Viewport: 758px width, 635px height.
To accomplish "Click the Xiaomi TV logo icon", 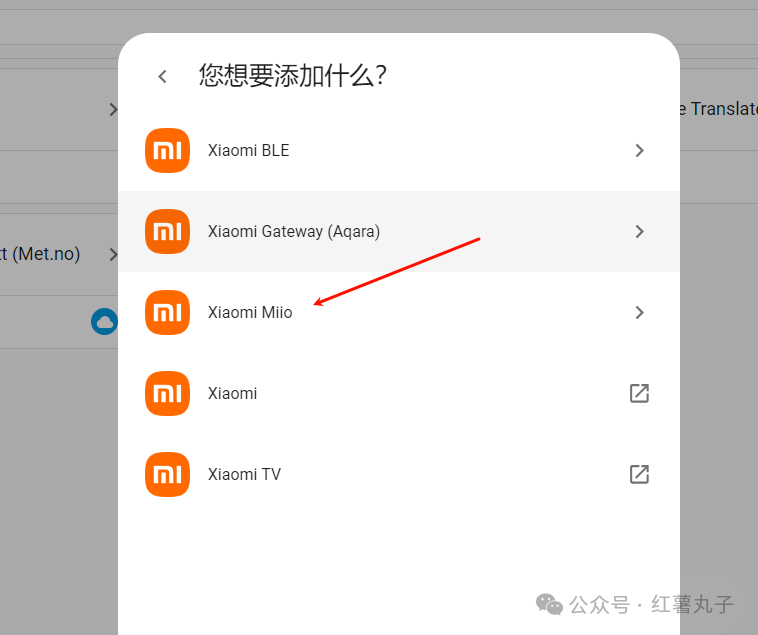I will tap(167, 474).
